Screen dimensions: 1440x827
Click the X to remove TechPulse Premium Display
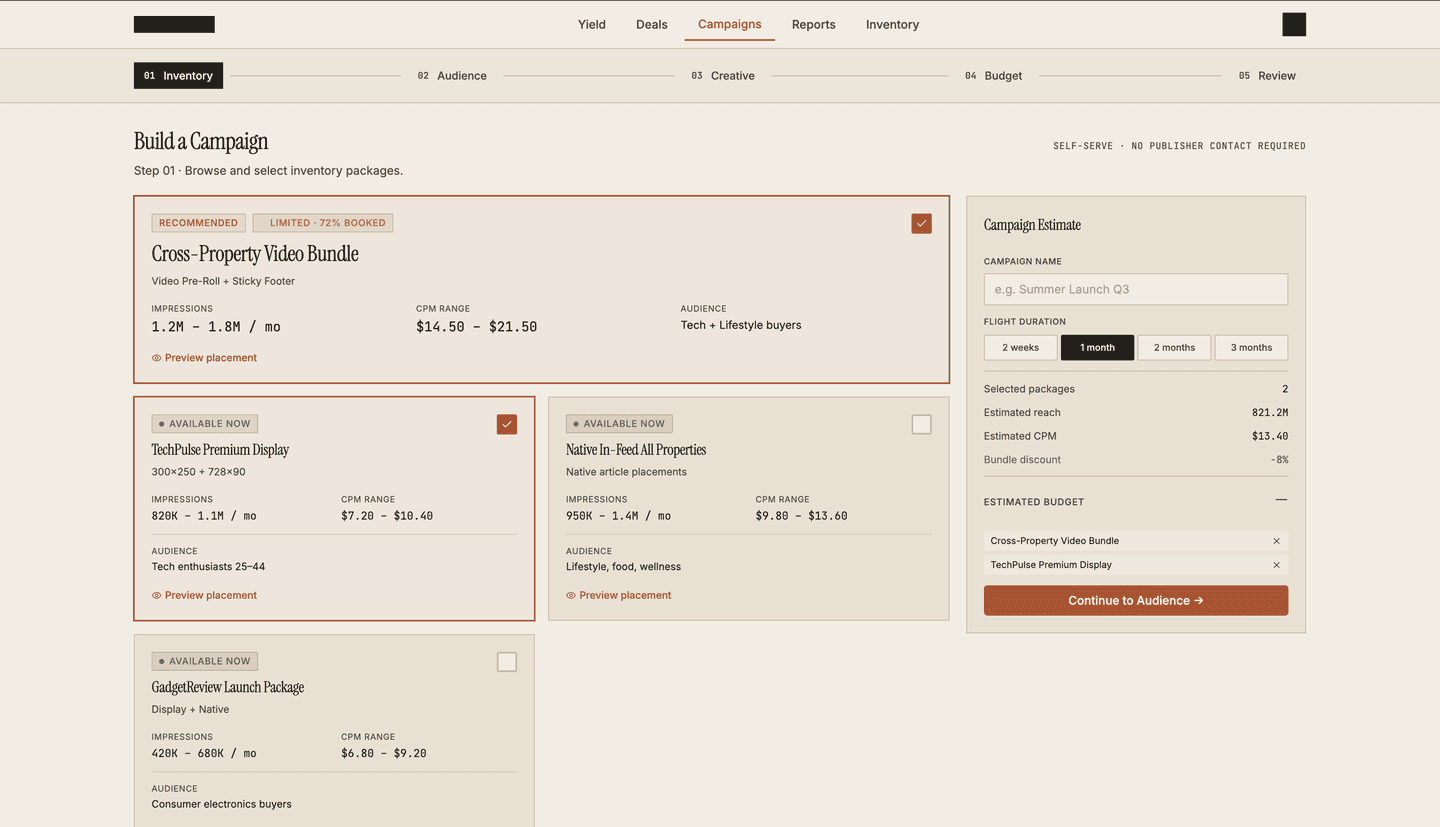point(1276,565)
